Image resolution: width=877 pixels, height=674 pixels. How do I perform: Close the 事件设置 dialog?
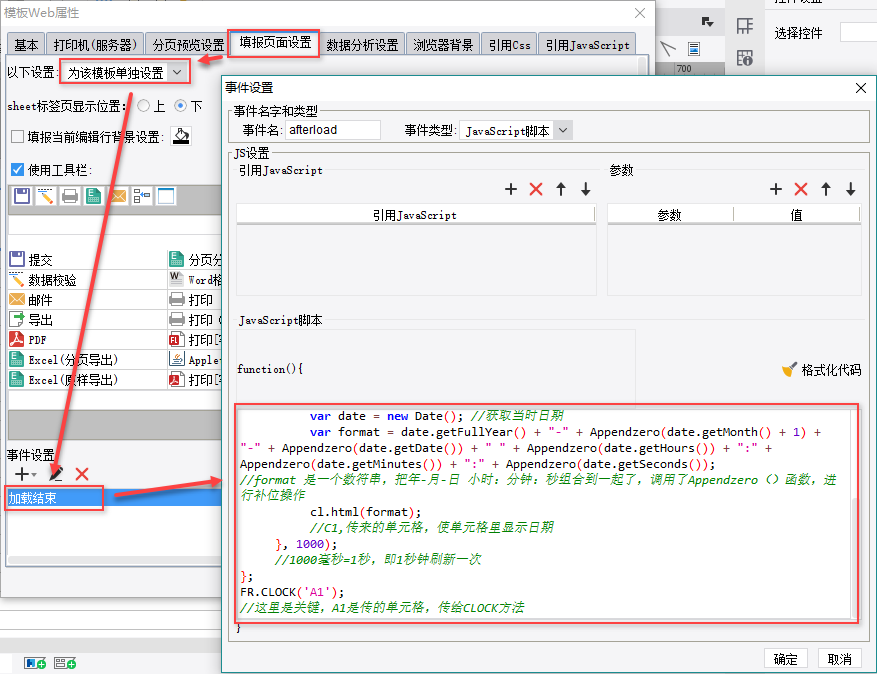point(861,88)
